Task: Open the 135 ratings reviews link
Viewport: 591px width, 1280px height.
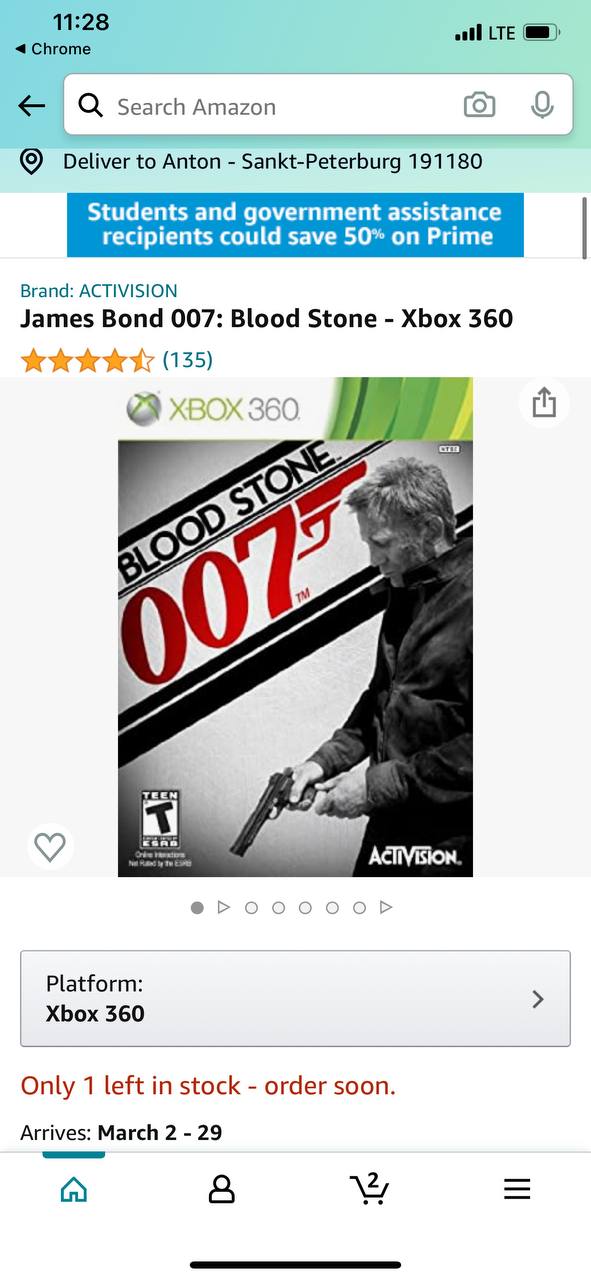Action: click(187, 359)
